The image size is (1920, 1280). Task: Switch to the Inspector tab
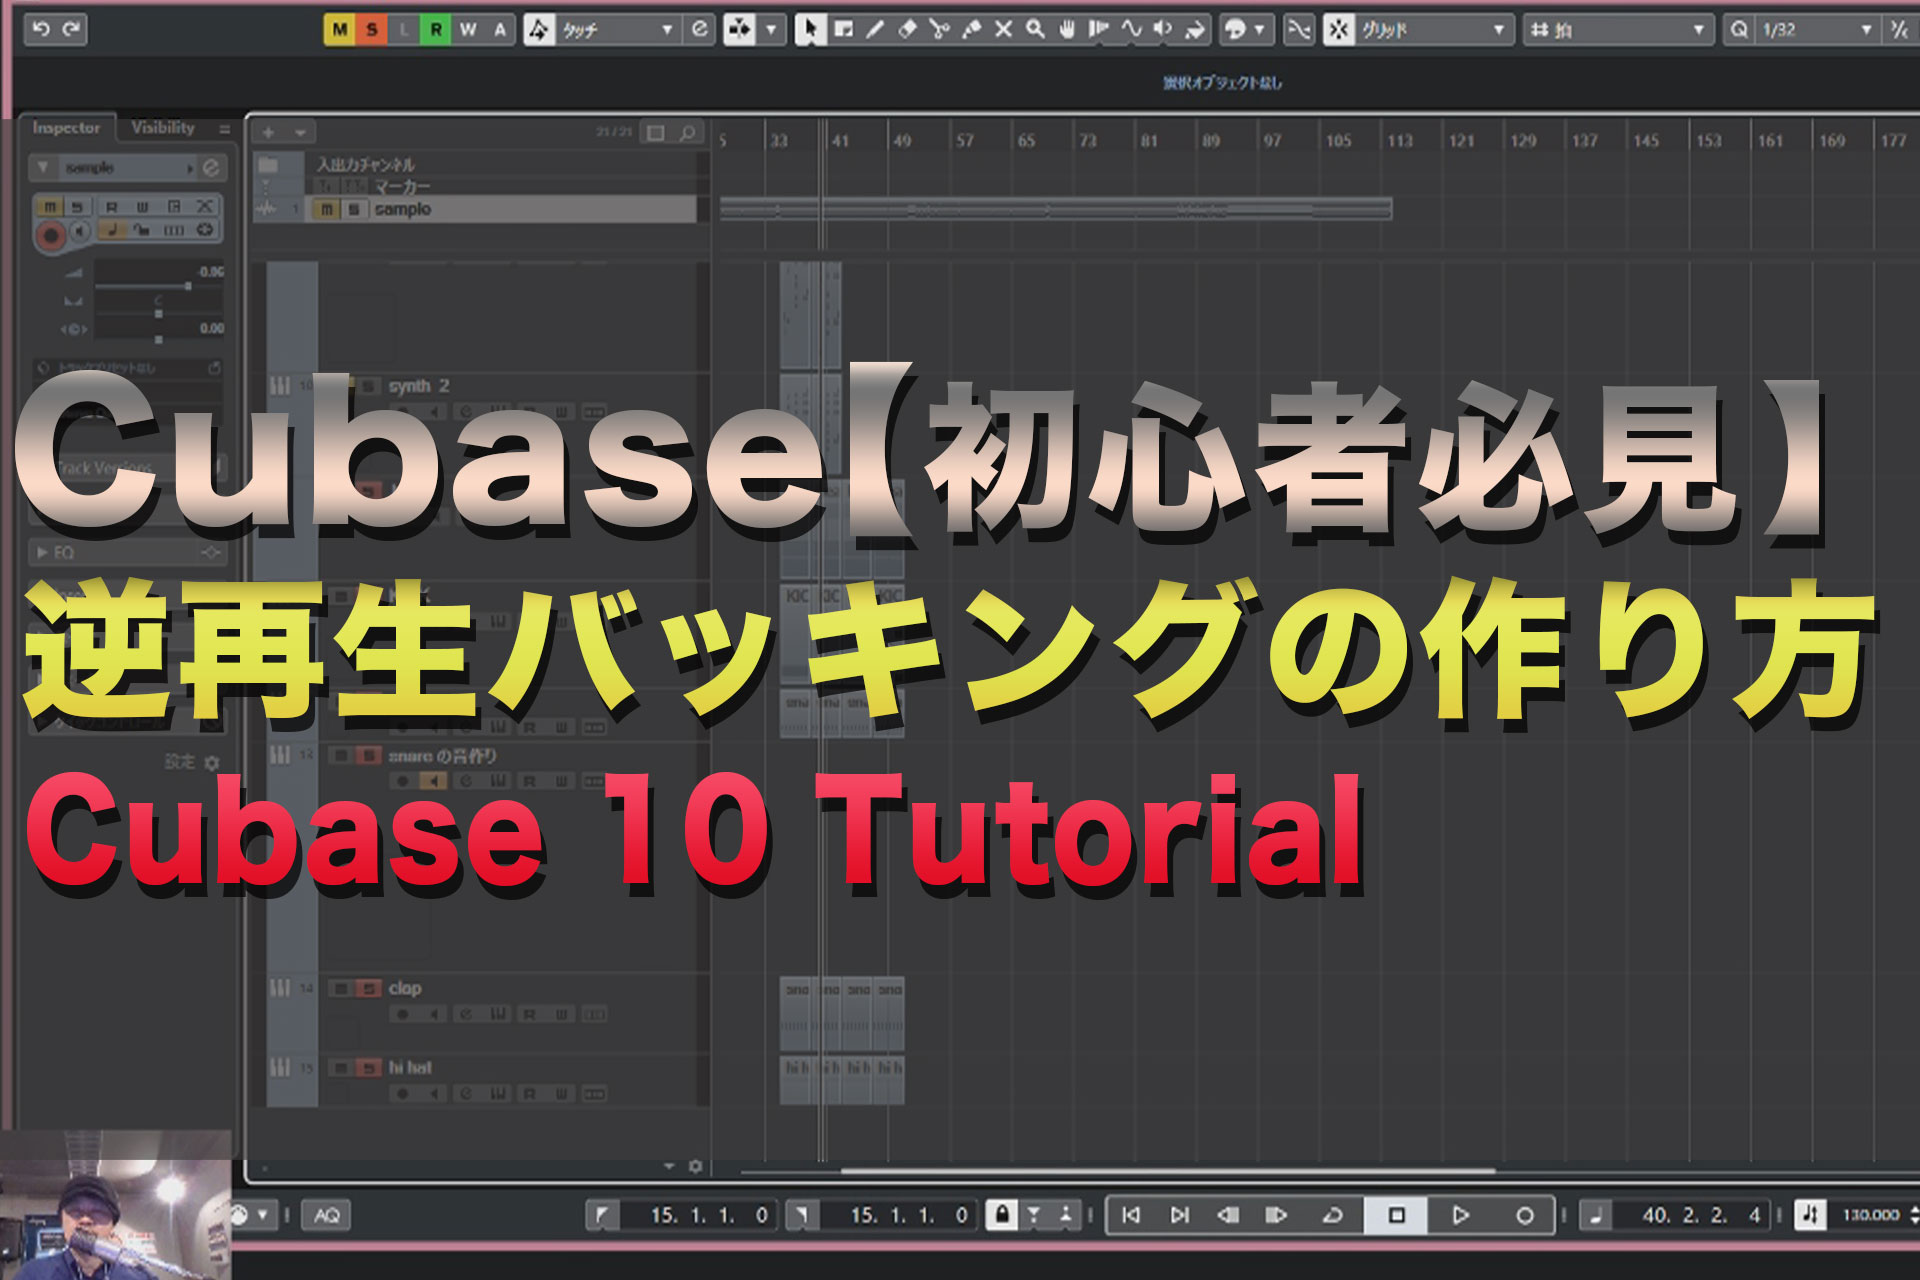(66, 128)
